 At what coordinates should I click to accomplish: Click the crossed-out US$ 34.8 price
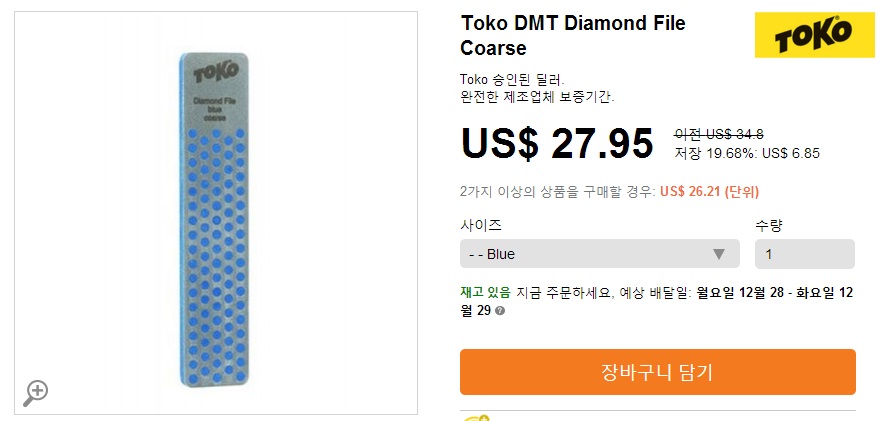[x=719, y=134]
